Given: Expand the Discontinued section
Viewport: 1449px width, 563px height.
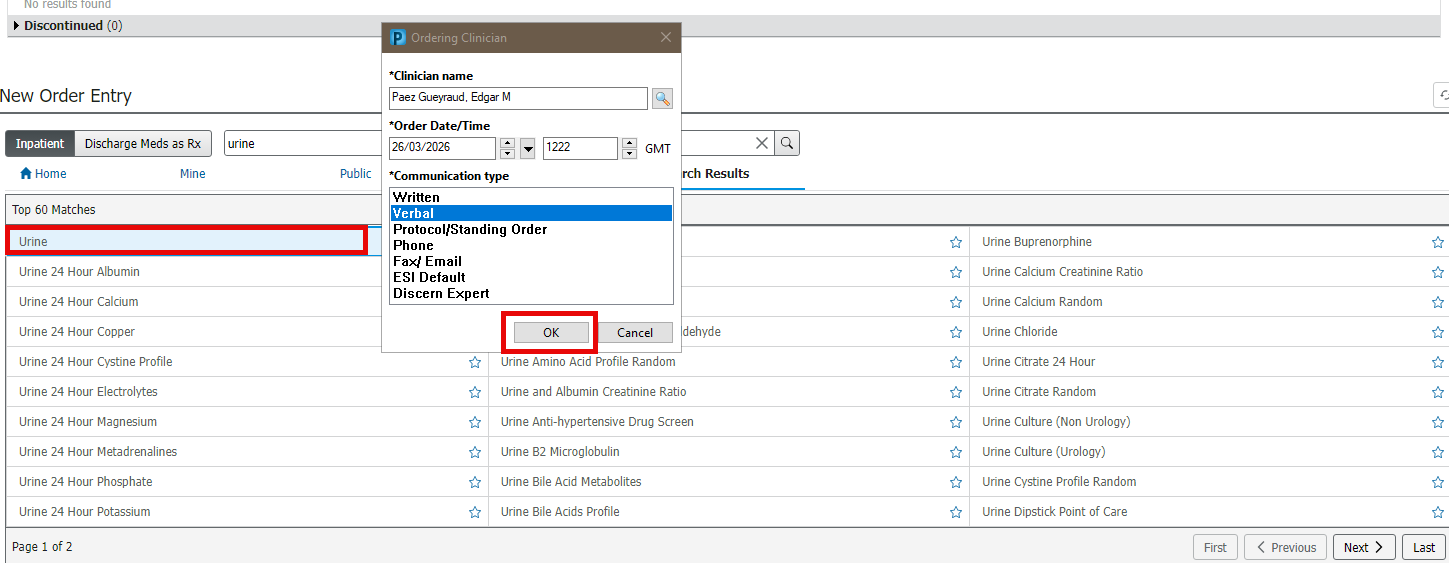Looking at the screenshot, I should coord(16,26).
